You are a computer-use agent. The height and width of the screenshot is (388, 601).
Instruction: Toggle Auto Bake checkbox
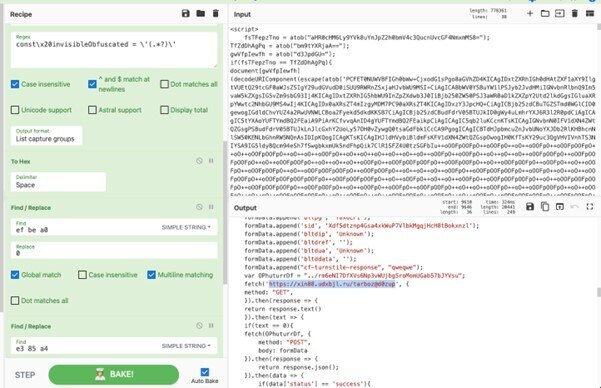coord(205,372)
